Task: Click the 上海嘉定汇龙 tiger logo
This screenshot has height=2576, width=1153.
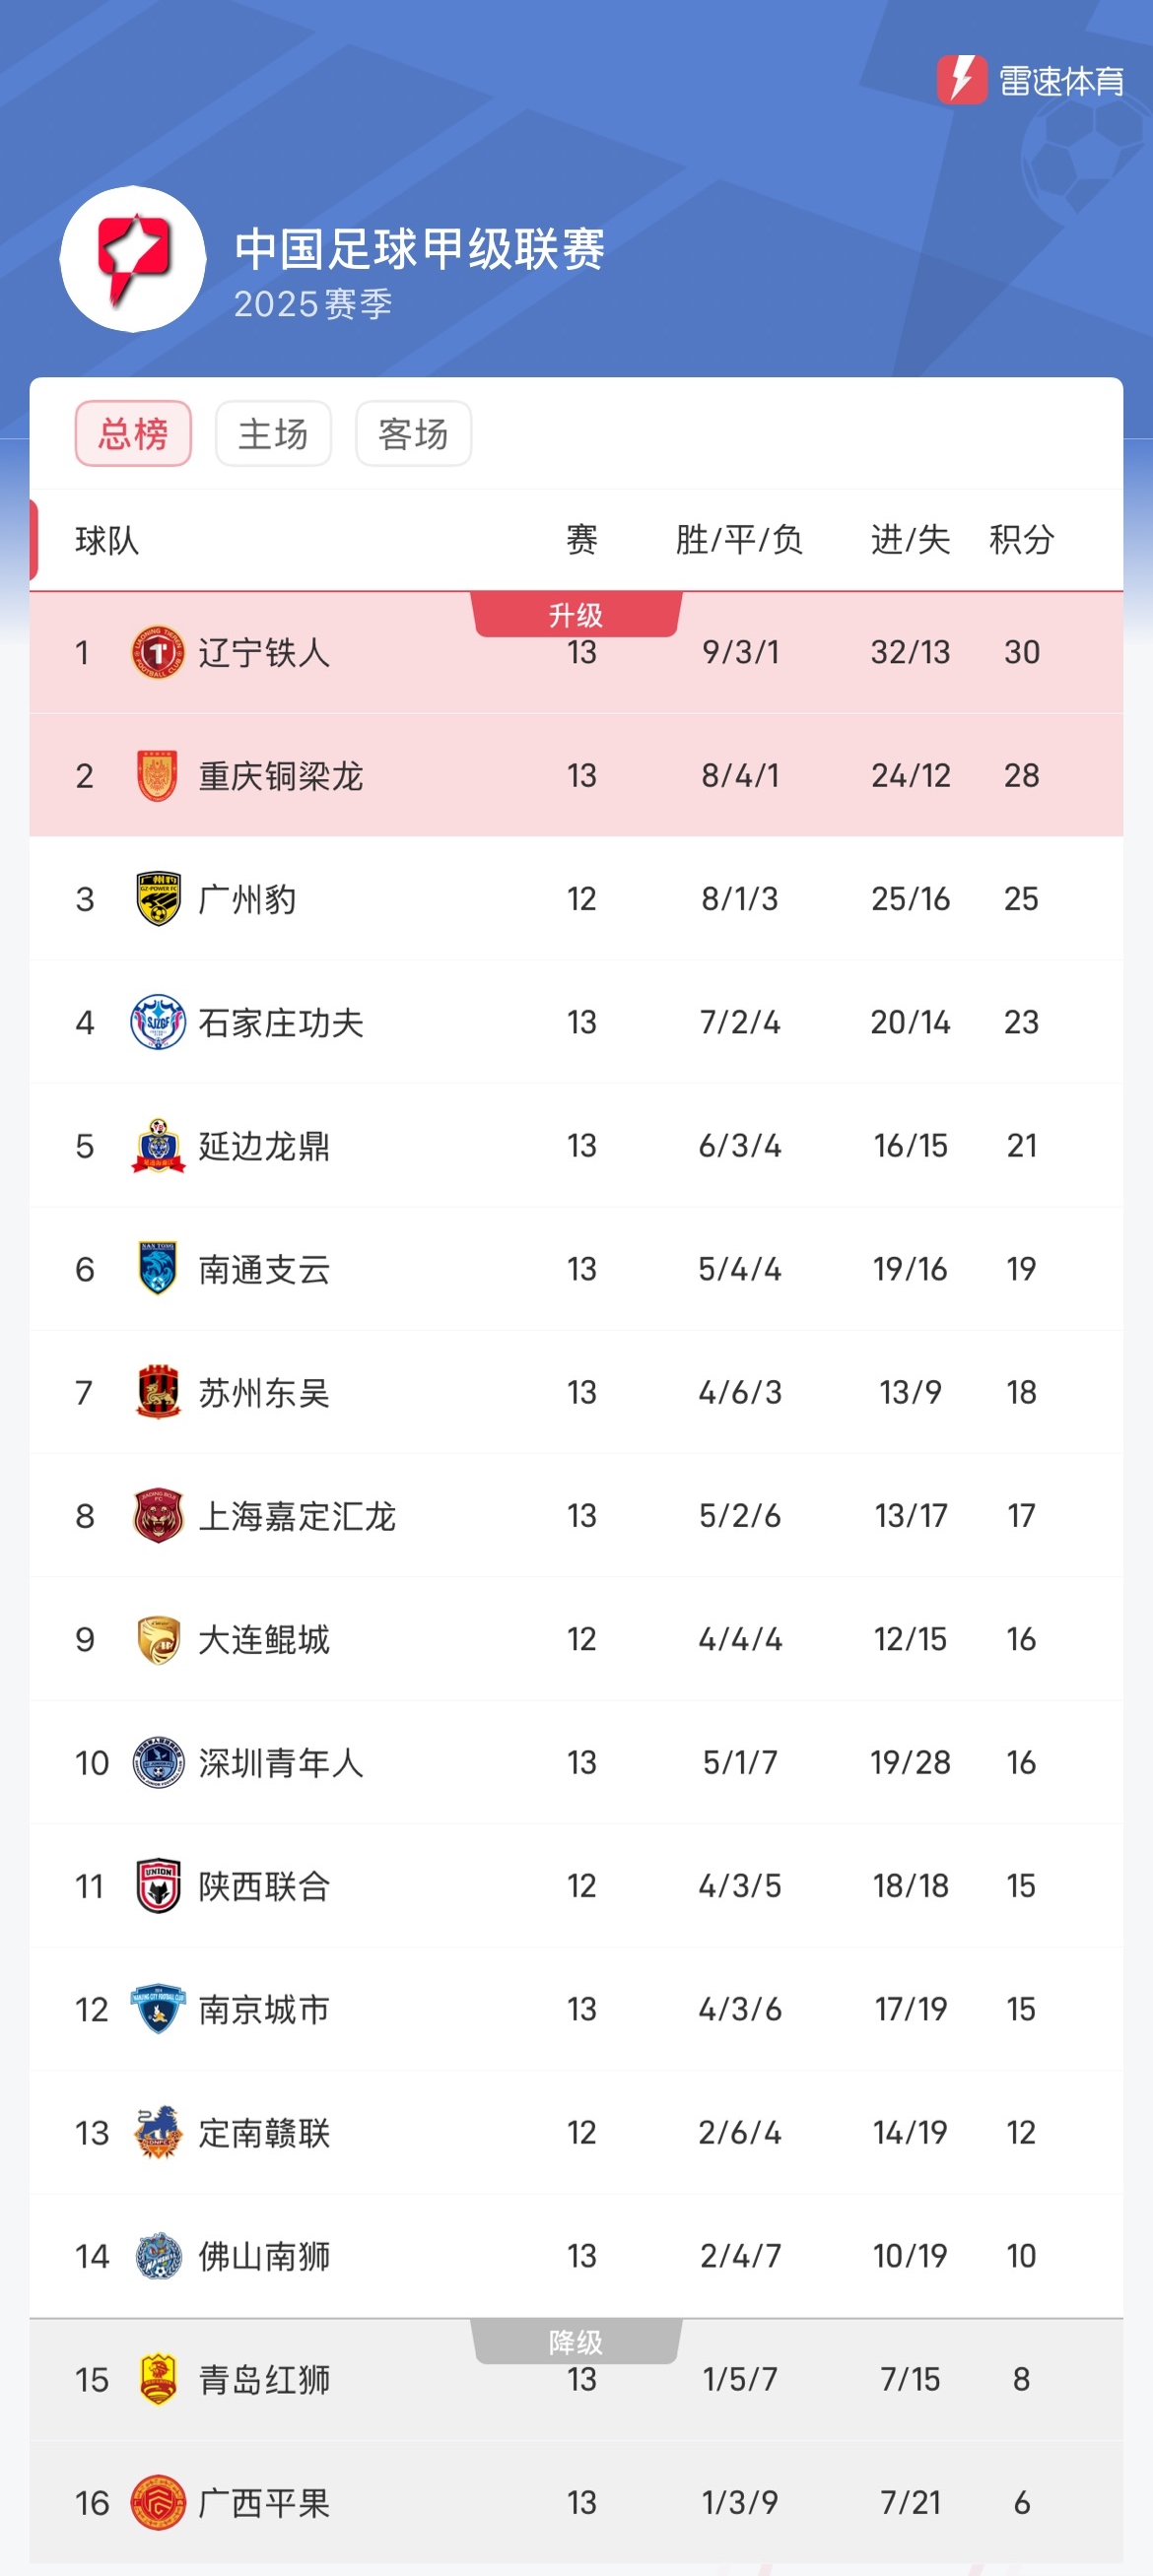Action: pyautogui.click(x=158, y=1516)
